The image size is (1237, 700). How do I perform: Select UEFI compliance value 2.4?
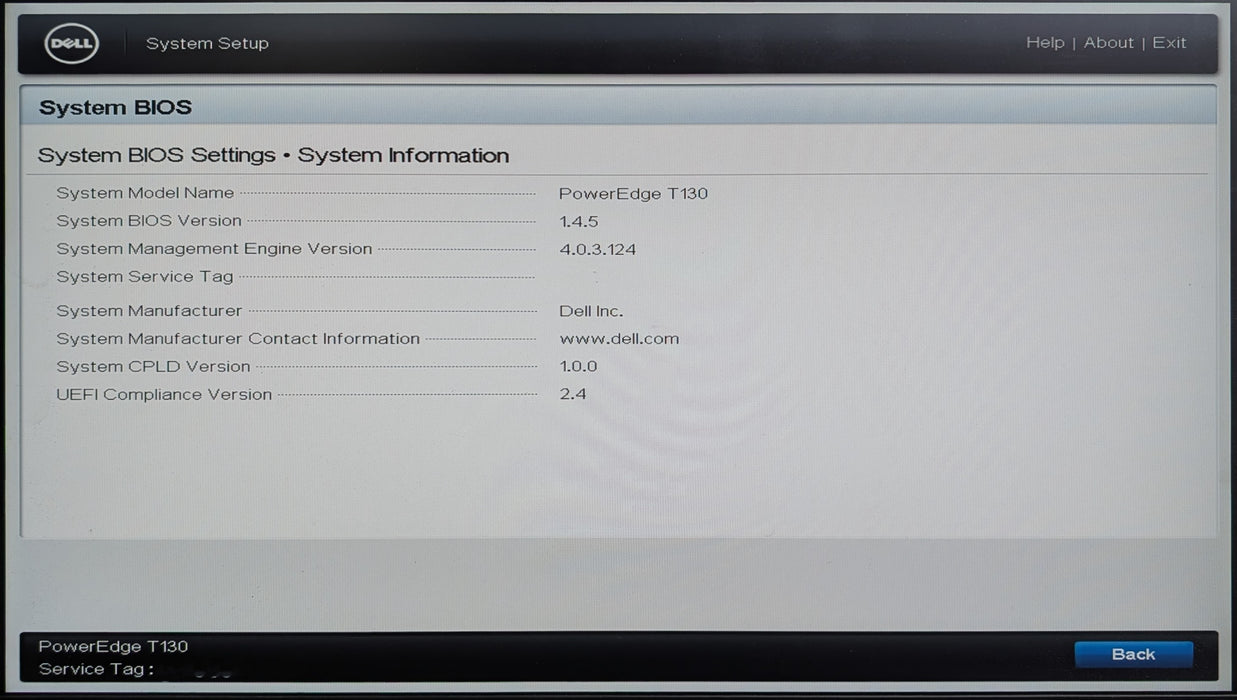point(573,394)
